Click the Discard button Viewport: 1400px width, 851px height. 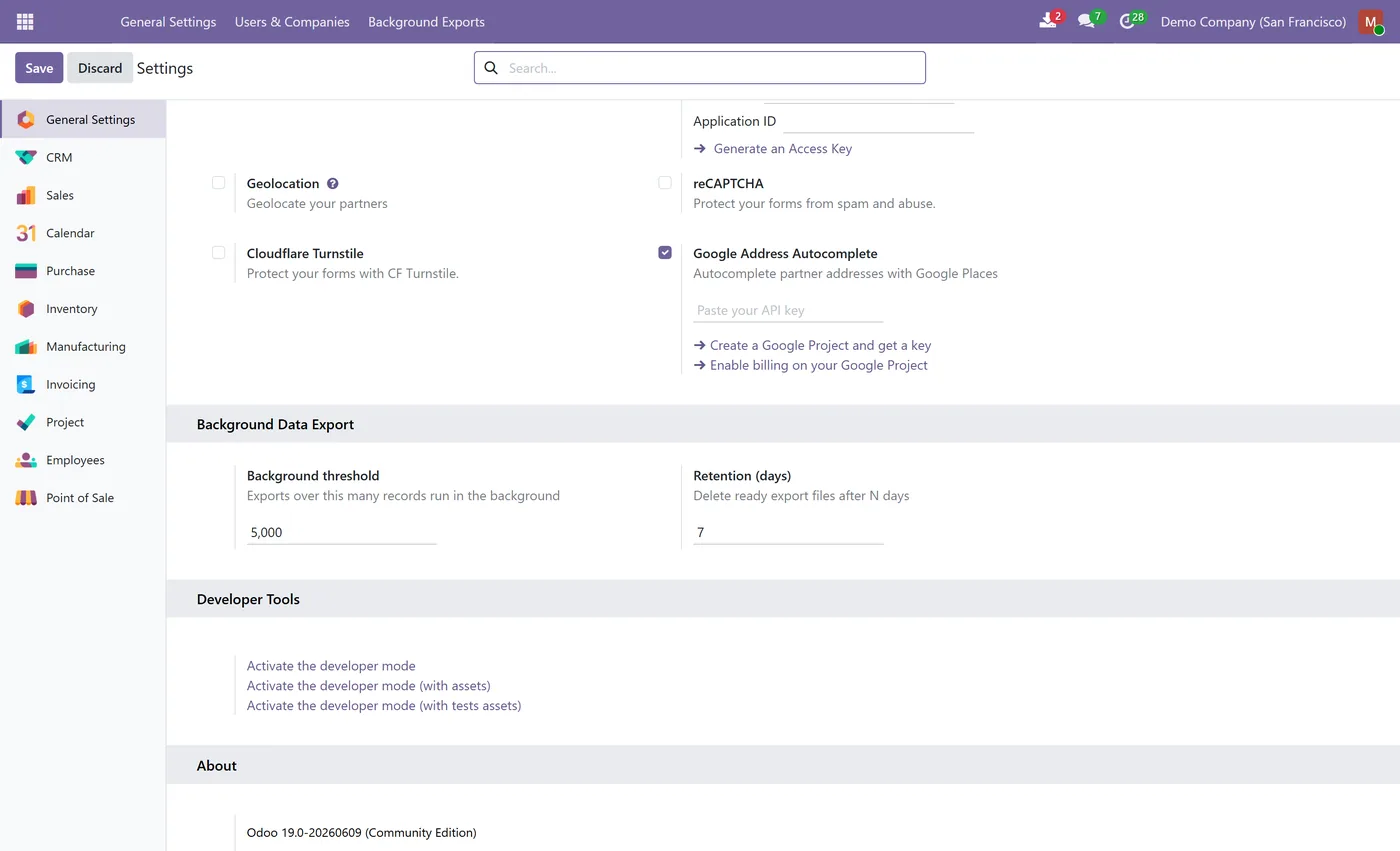point(100,68)
